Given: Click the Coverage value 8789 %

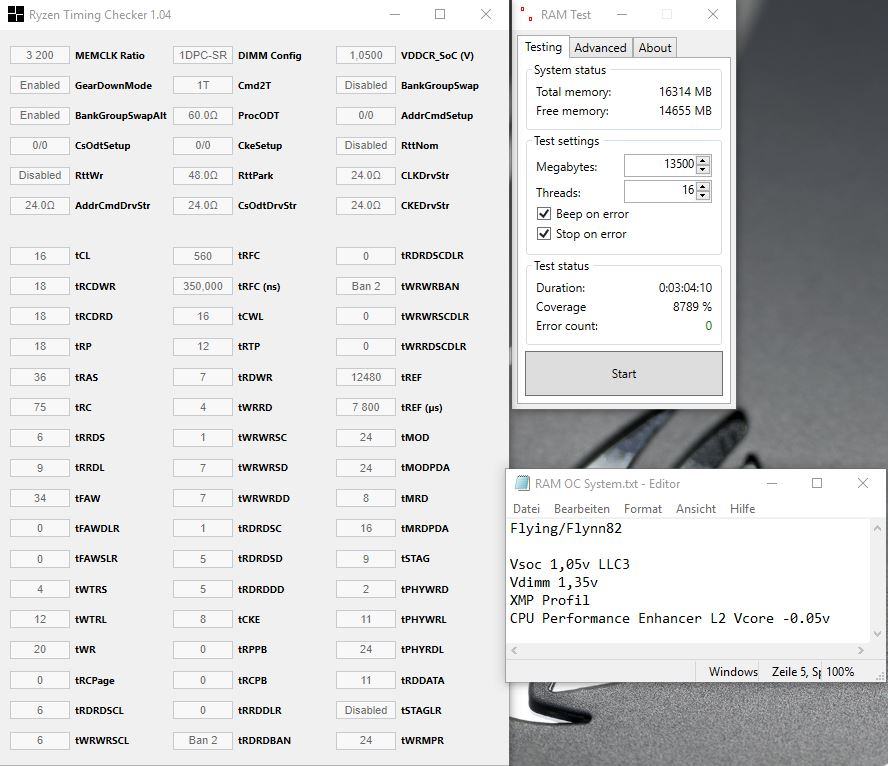Looking at the screenshot, I should point(692,307).
